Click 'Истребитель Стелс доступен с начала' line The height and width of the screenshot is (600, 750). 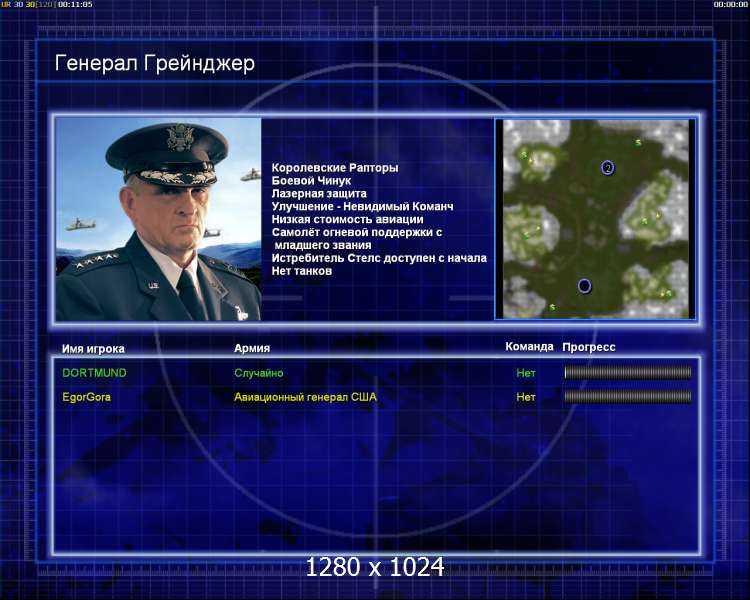(379, 258)
